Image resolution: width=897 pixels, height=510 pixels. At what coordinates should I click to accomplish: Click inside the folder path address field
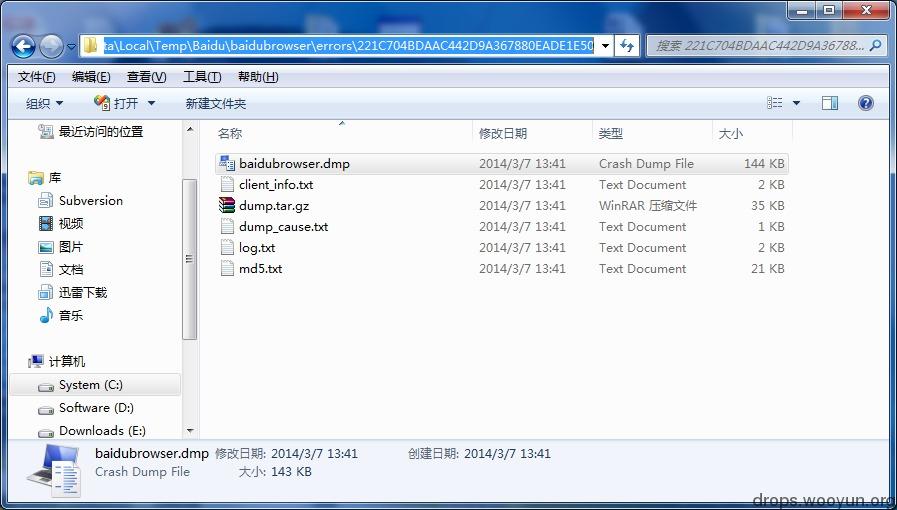pos(350,46)
